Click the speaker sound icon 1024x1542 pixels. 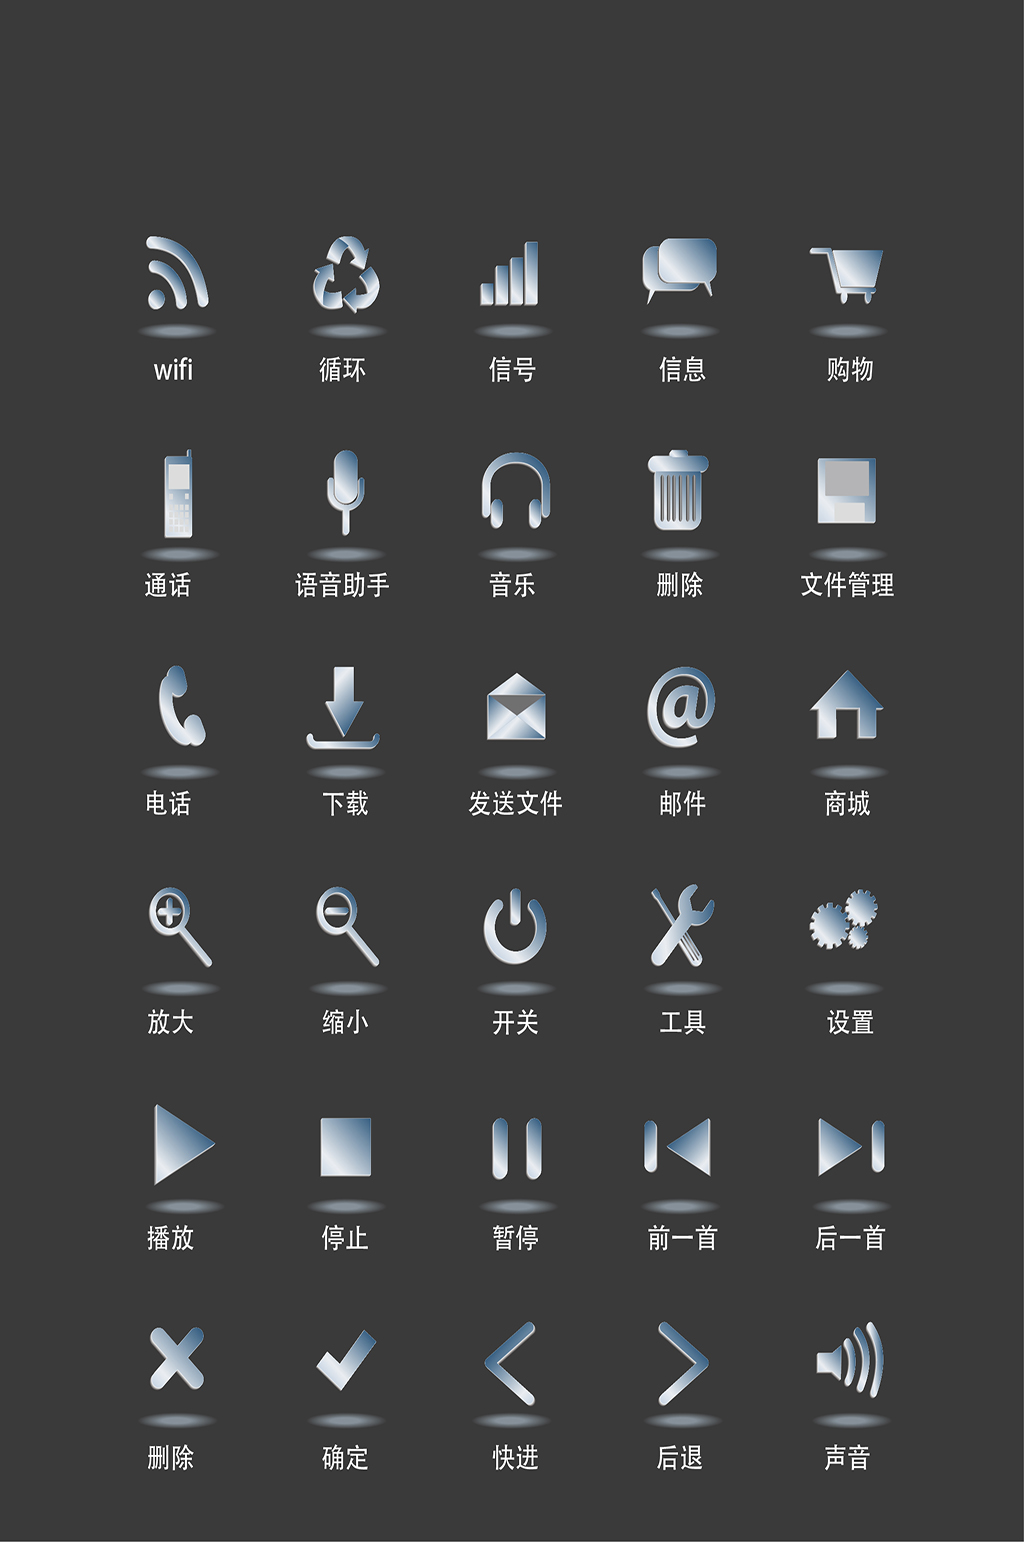pos(850,1360)
